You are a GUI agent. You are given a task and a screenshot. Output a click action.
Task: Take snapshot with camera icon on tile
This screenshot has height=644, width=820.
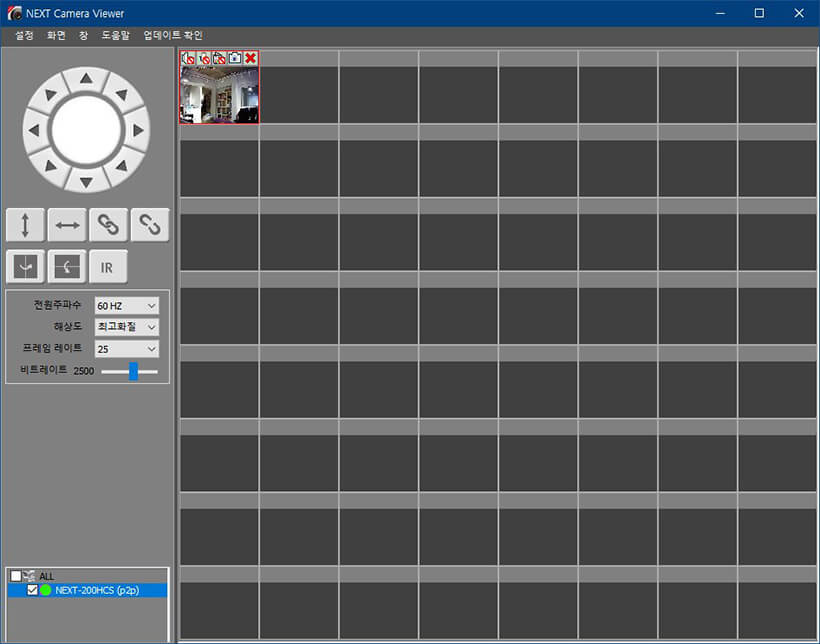click(x=235, y=58)
